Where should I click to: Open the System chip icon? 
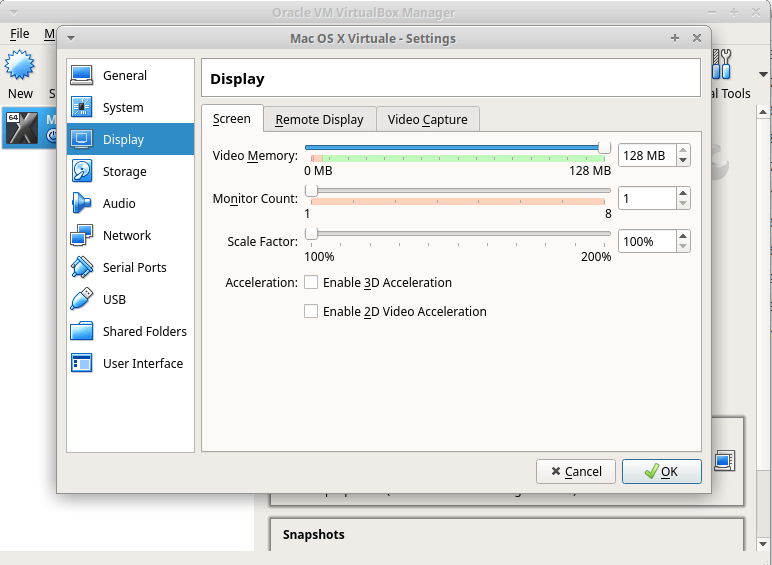click(82, 107)
